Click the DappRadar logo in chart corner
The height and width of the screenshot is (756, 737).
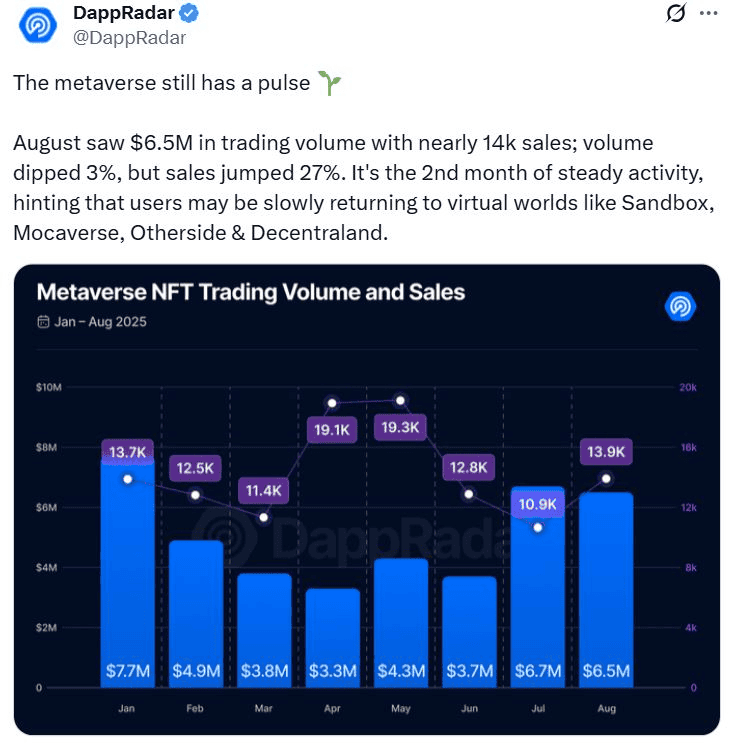[x=680, y=306]
